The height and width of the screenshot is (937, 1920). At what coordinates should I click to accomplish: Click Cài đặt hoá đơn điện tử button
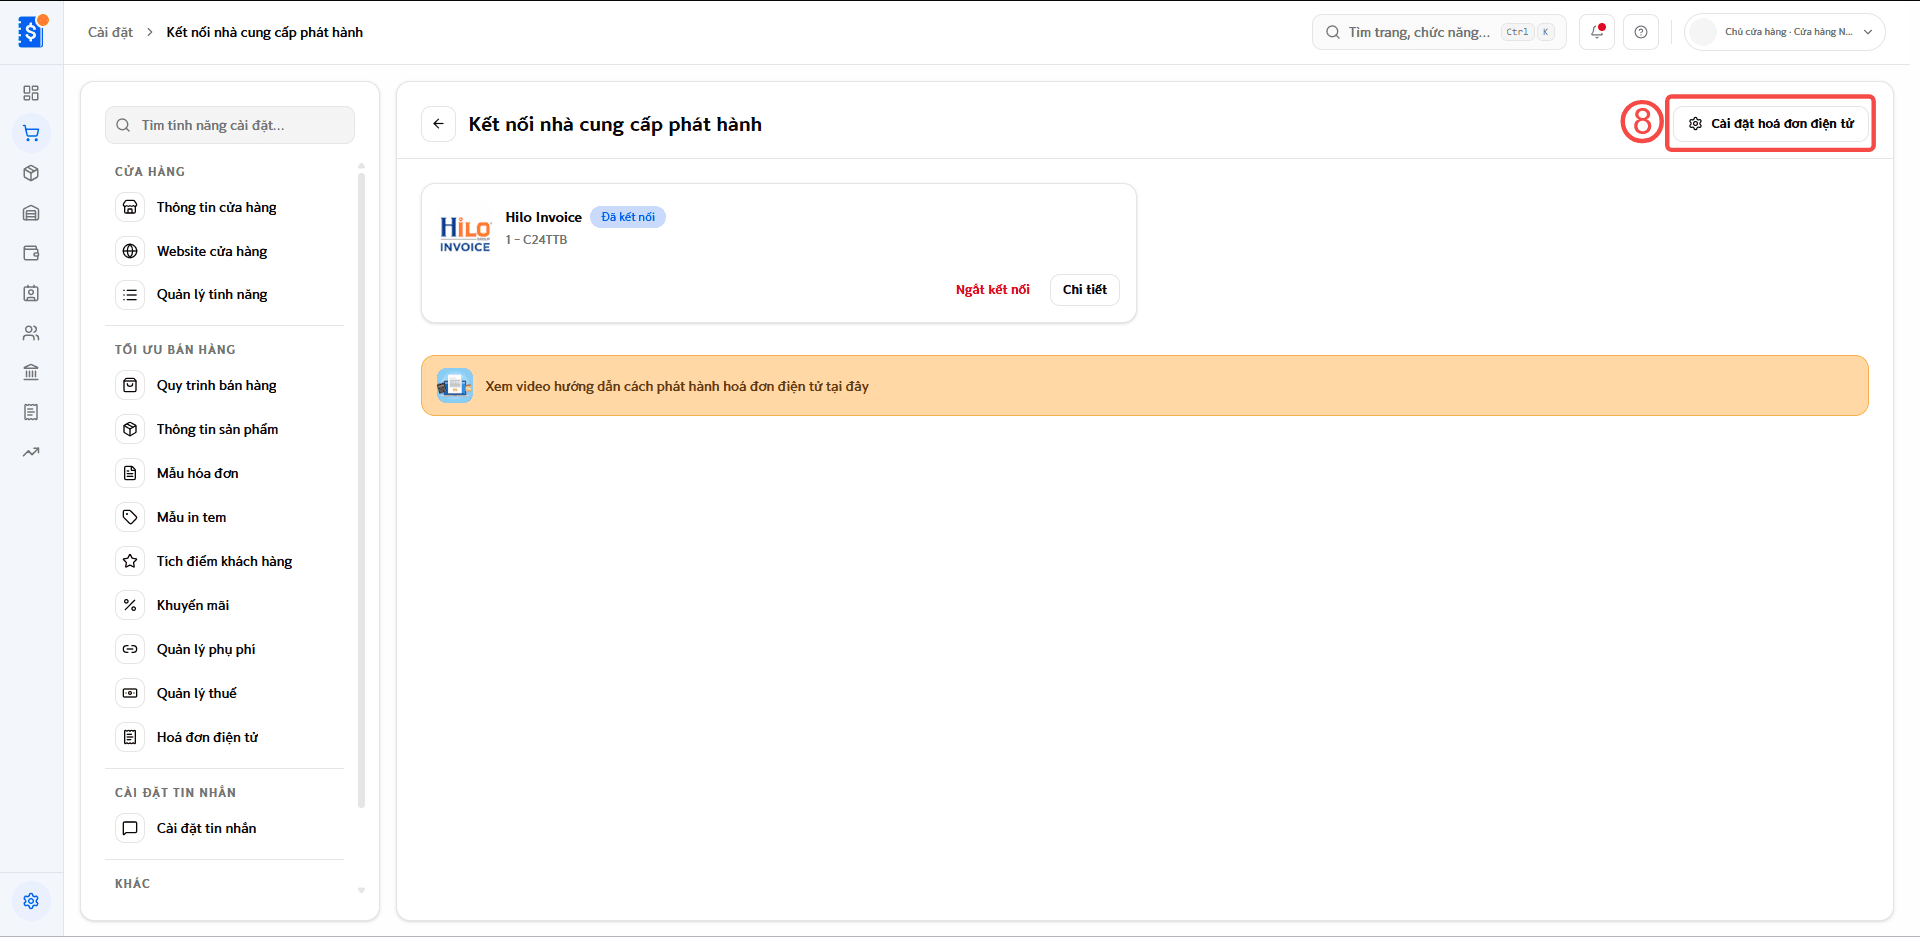tap(1770, 124)
